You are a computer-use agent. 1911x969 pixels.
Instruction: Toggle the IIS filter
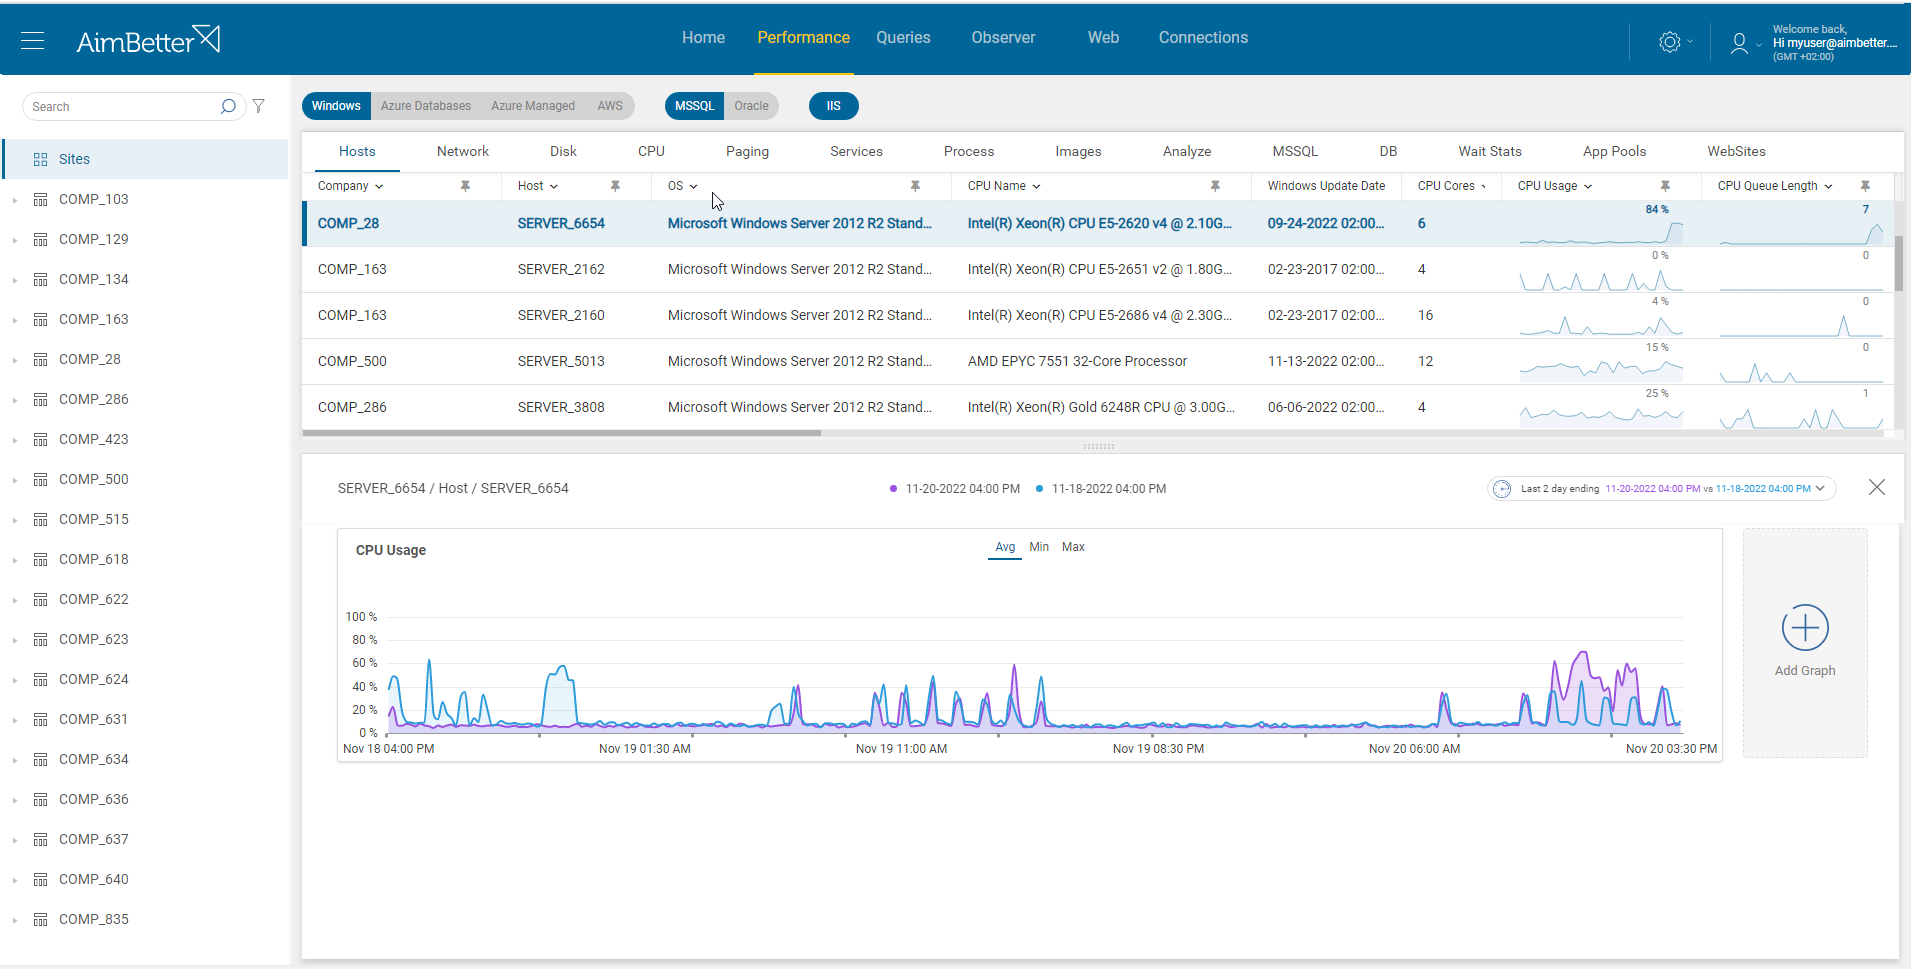point(833,105)
